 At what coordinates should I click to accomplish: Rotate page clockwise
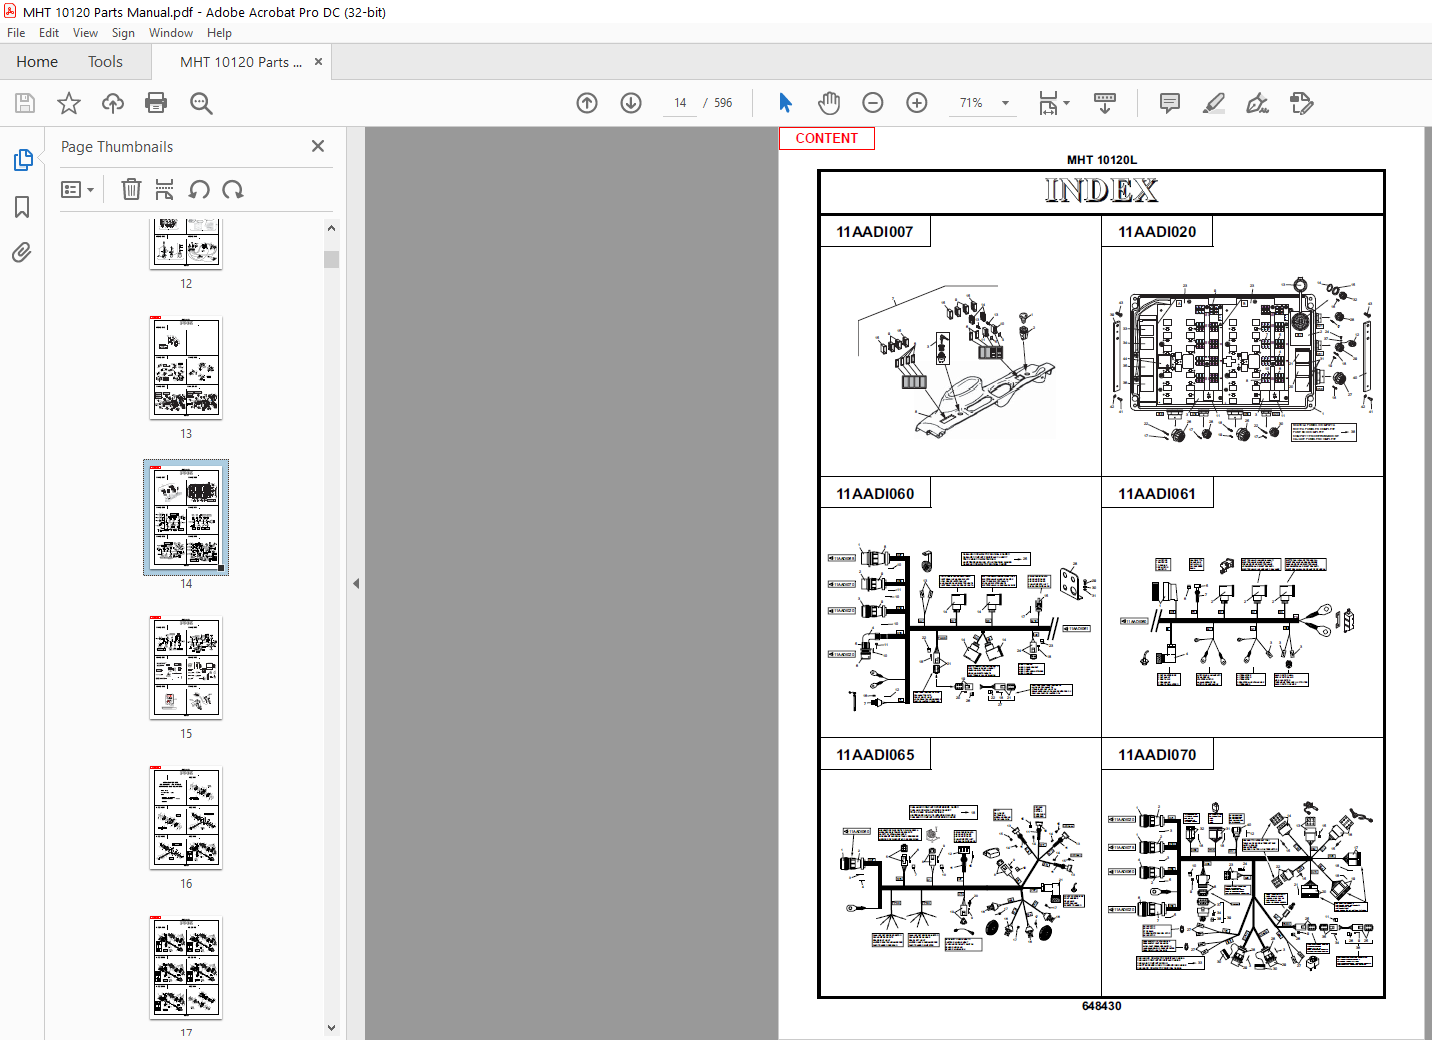click(x=233, y=189)
